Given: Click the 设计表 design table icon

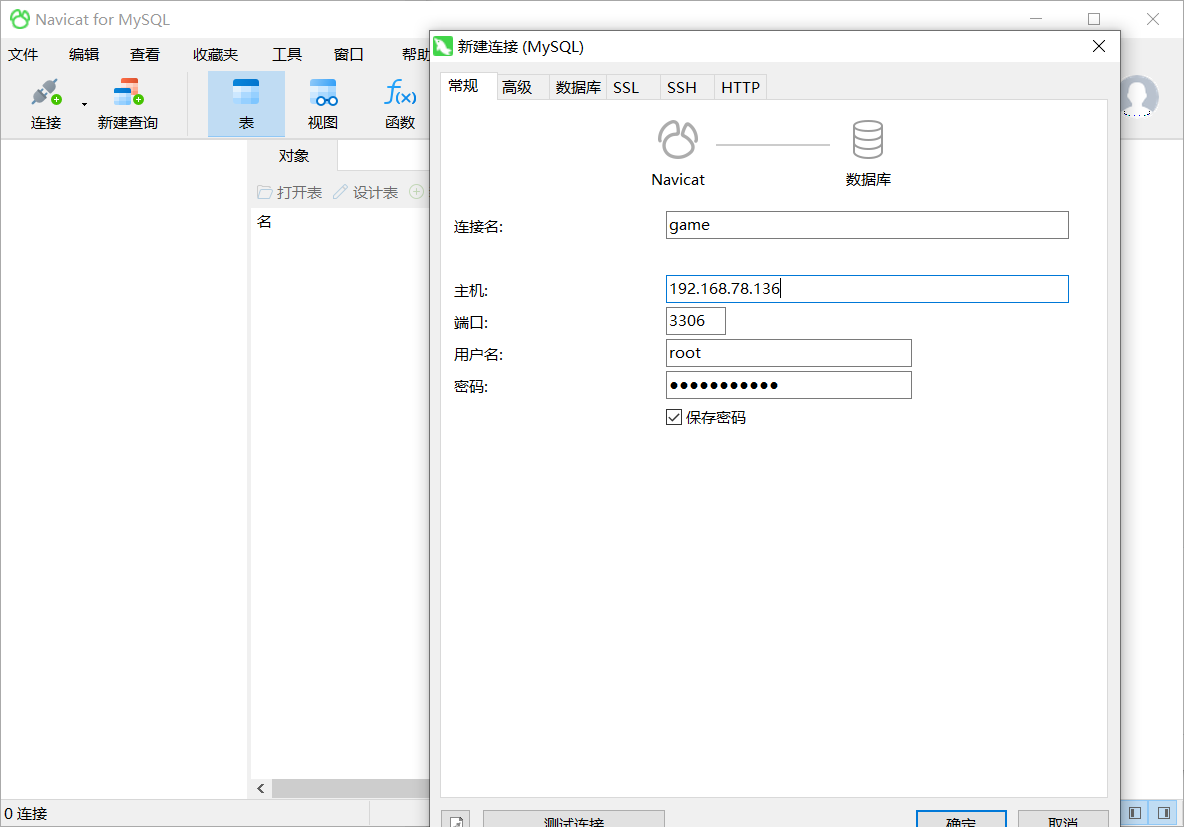Looking at the screenshot, I should coord(341,192).
